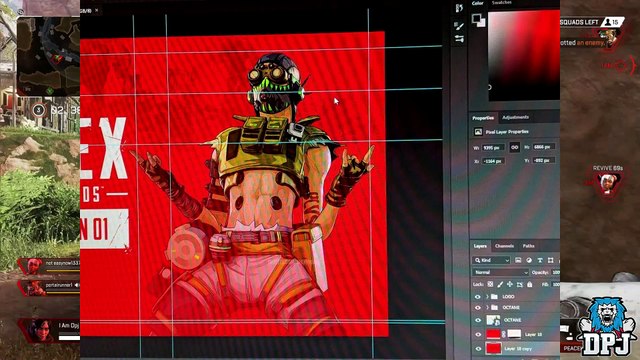Select the LOGO layer name
This screenshot has height=360, width=640.
(508, 296)
